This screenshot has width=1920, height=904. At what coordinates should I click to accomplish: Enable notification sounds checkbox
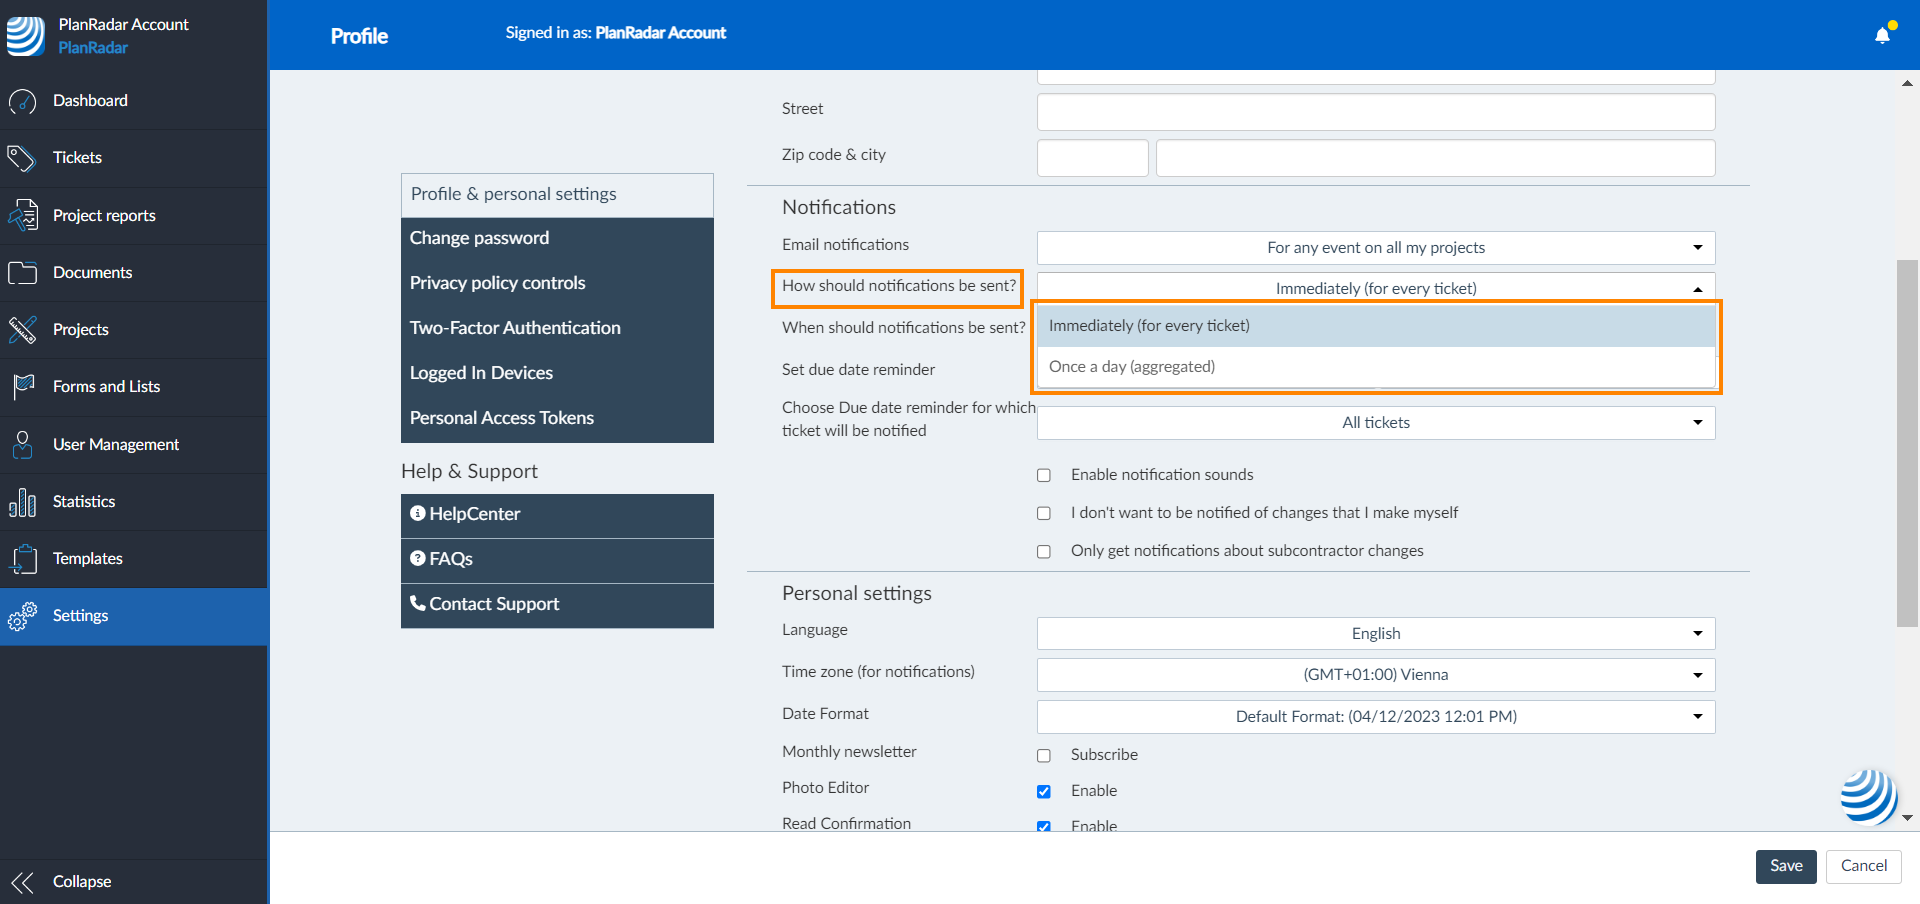click(x=1044, y=475)
